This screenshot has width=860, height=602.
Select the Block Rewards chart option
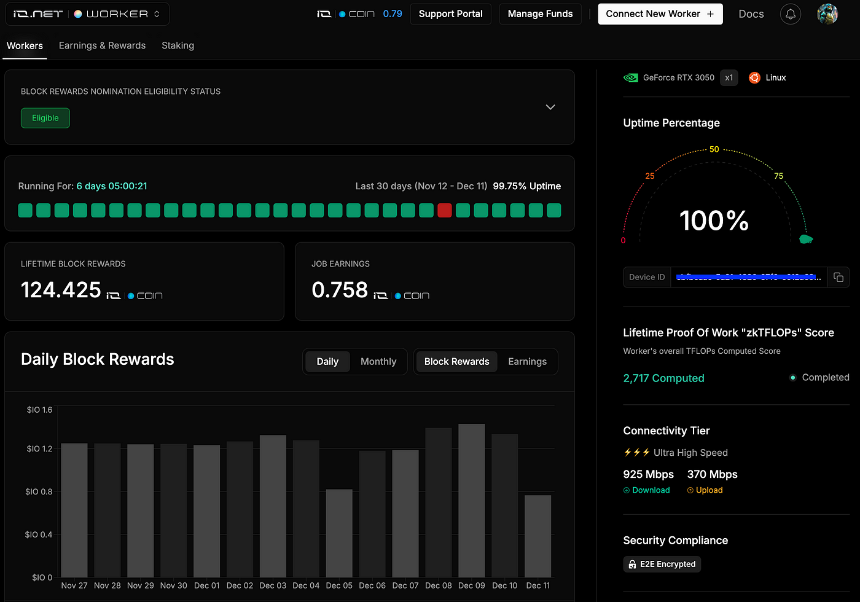tap(456, 362)
